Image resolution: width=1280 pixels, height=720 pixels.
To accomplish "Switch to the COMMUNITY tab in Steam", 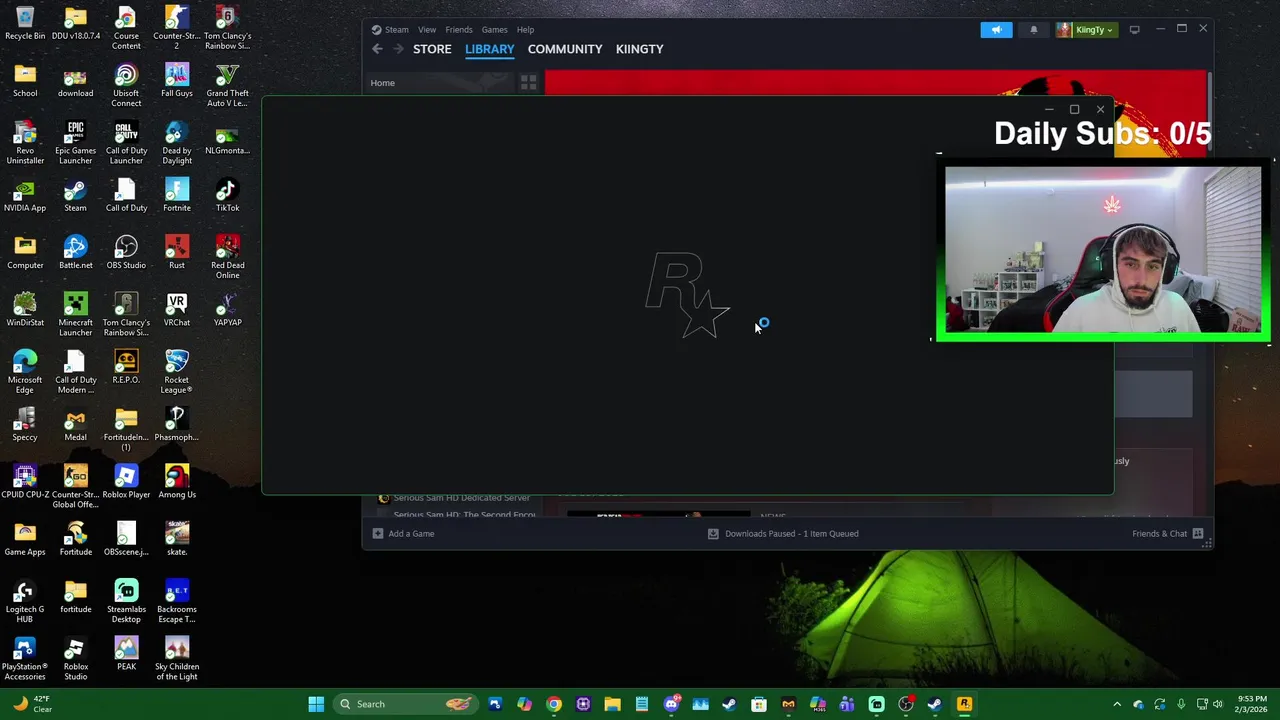I will pyautogui.click(x=565, y=49).
